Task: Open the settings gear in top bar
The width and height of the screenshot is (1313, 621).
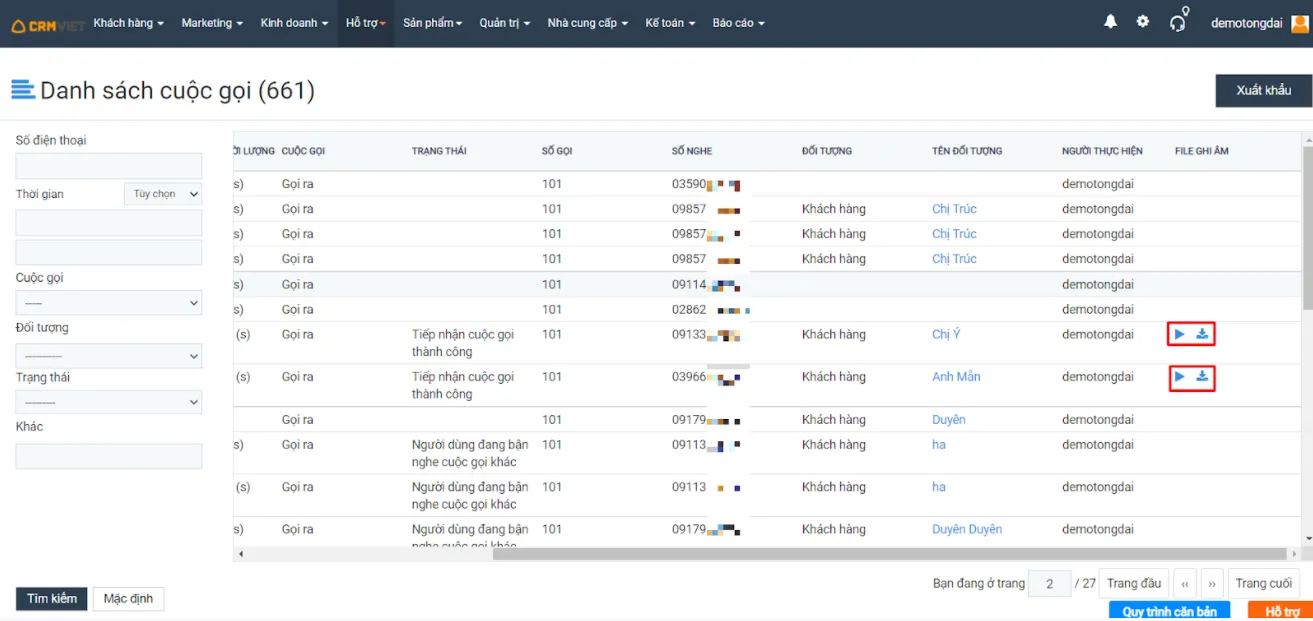Action: pos(1143,22)
